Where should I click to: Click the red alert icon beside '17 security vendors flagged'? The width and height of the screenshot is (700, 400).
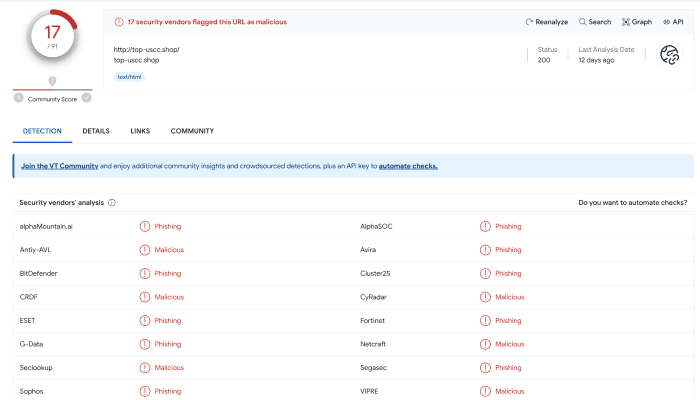pos(119,22)
